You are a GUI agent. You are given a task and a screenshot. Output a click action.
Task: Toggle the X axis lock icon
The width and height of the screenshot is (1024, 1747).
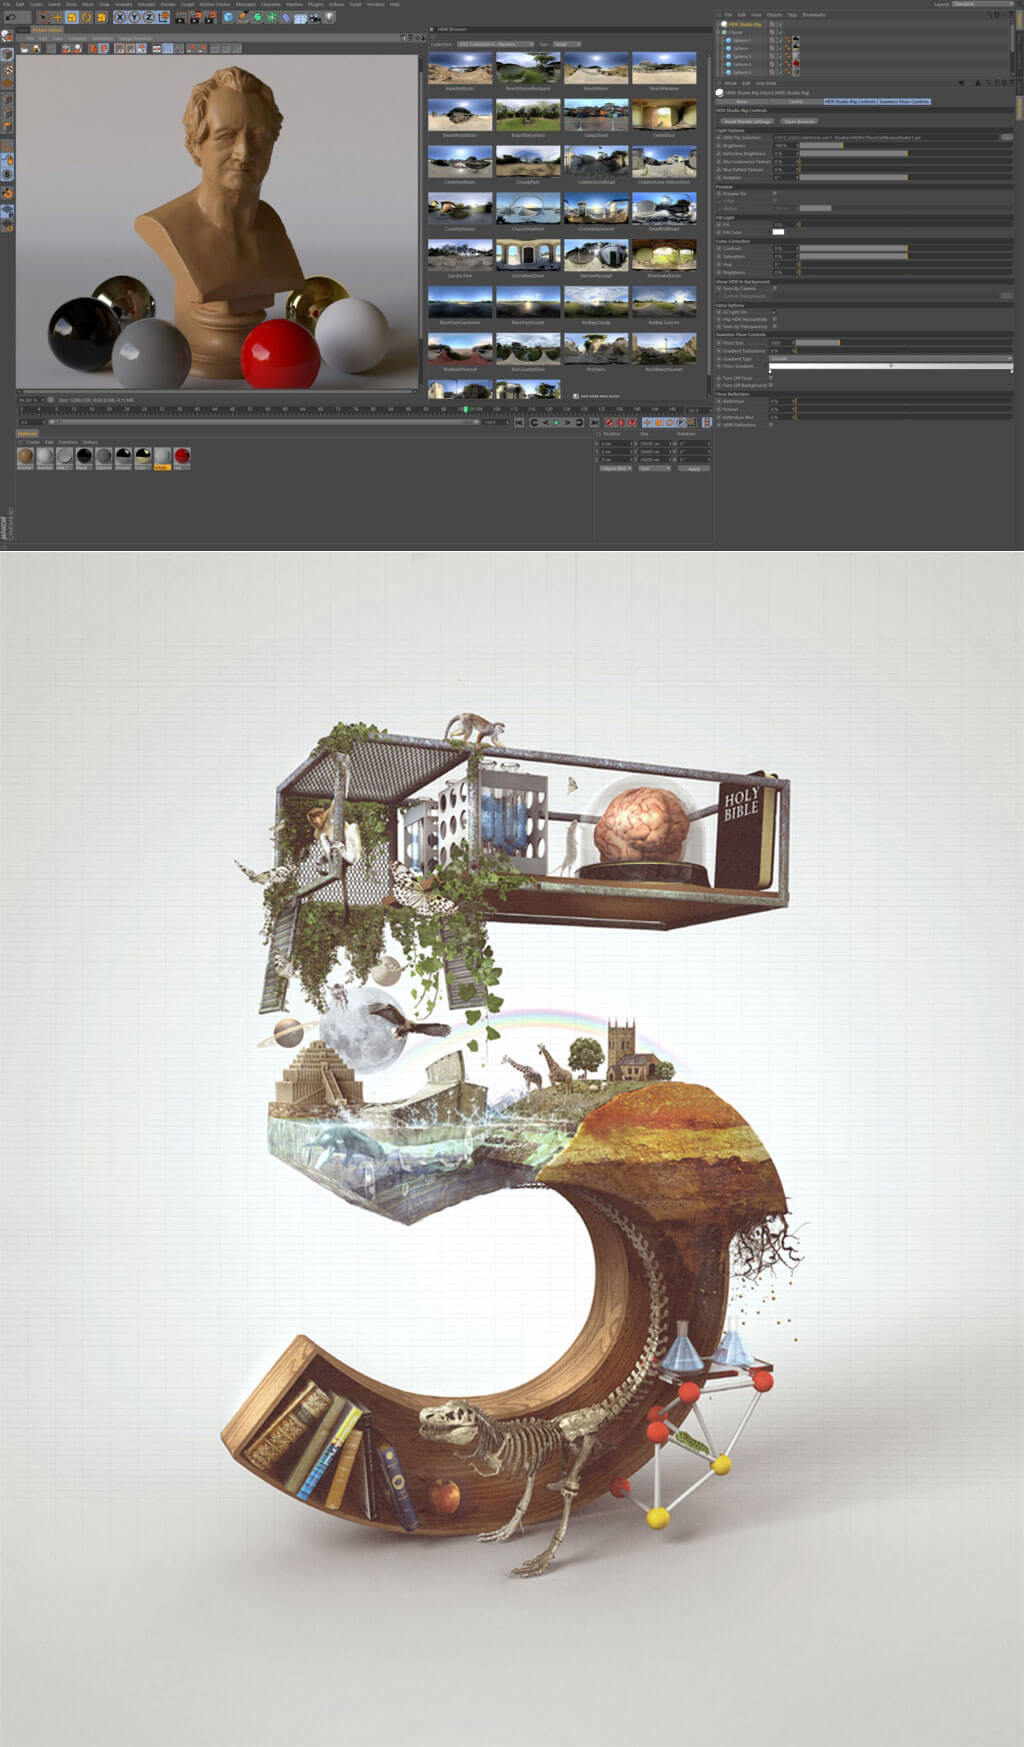(120, 17)
